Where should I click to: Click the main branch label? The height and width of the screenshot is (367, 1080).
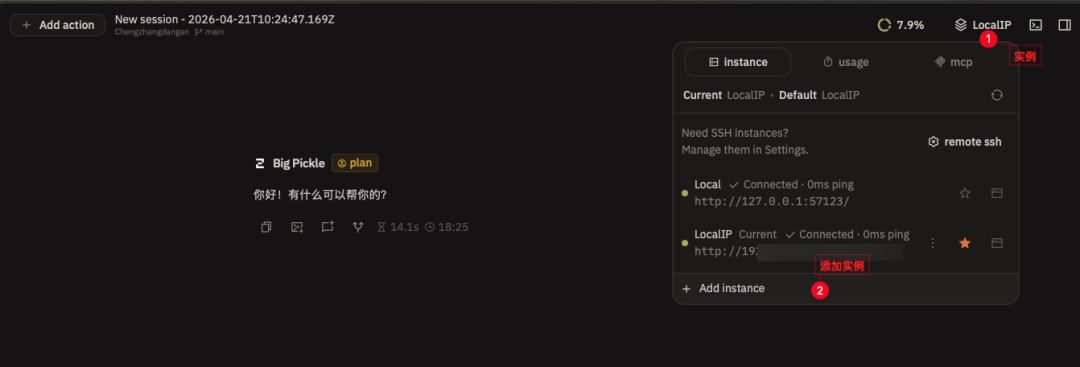[209, 32]
